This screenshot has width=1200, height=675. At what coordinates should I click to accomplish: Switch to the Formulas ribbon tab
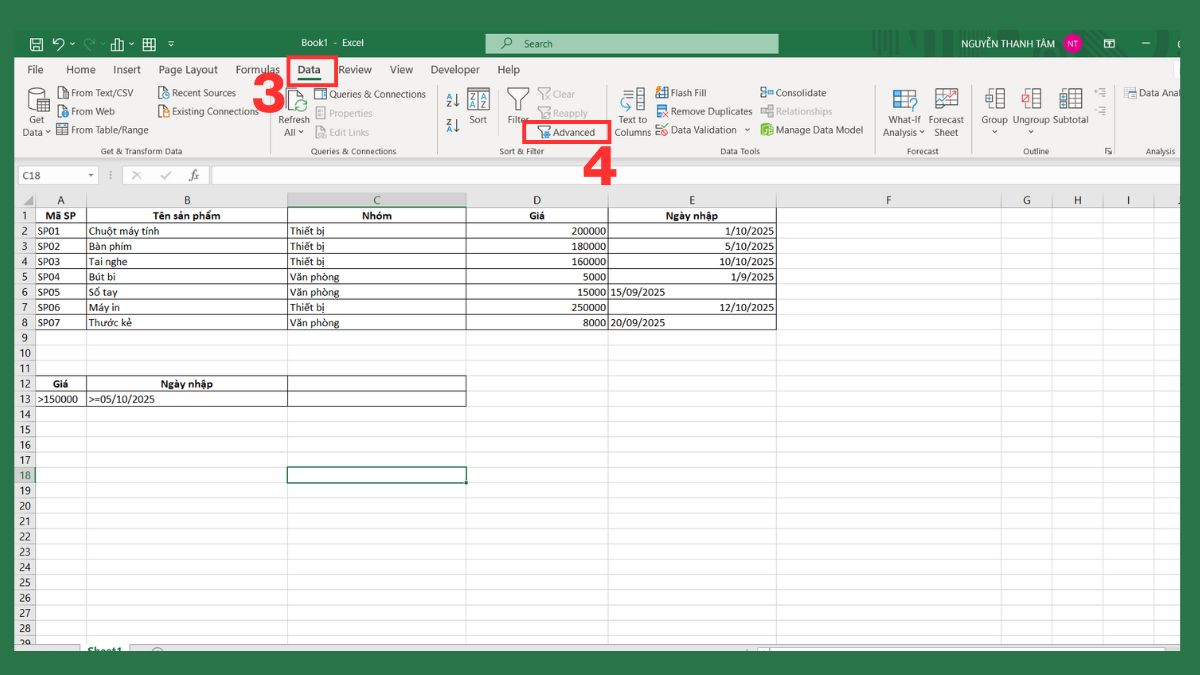click(257, 70)
